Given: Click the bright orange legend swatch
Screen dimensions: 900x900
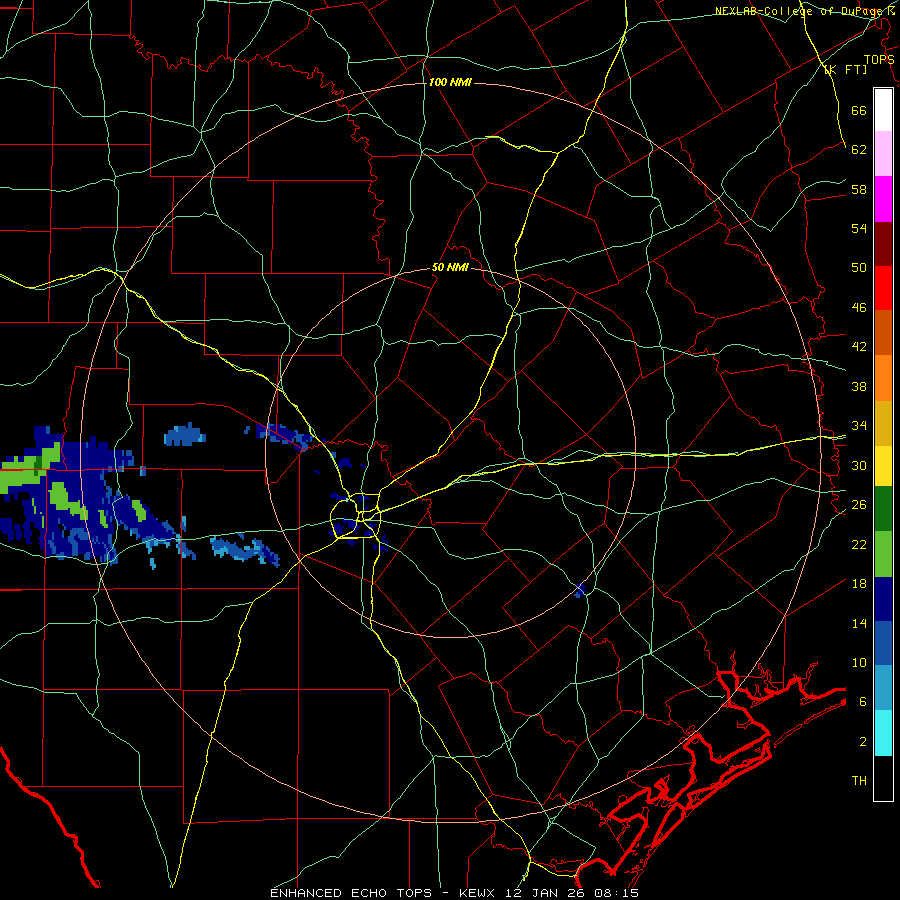Looking at the screenshot, I should (x=883, y=378).
